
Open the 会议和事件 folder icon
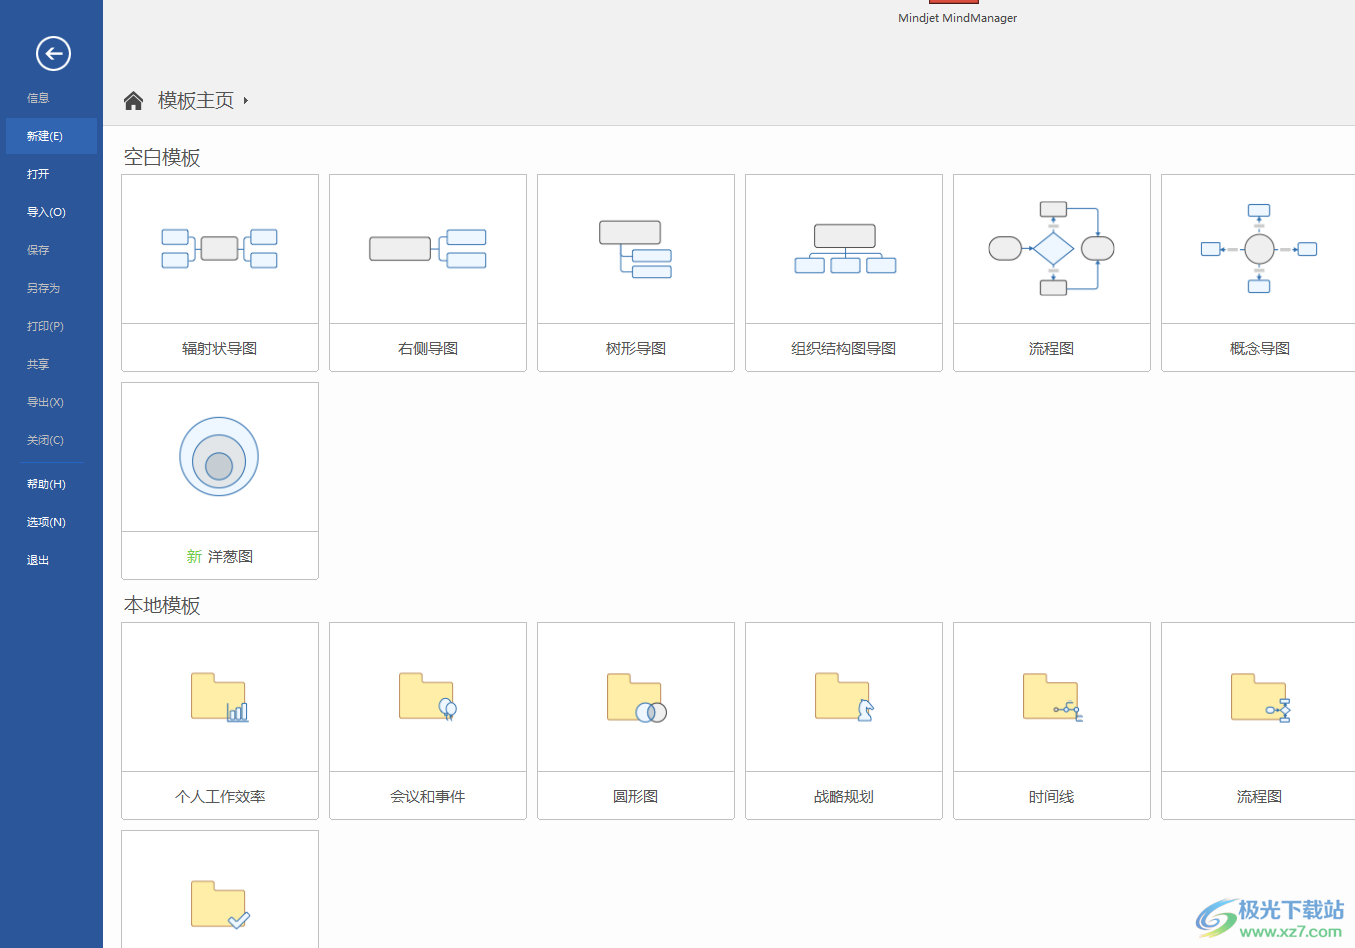pos(428,697)
